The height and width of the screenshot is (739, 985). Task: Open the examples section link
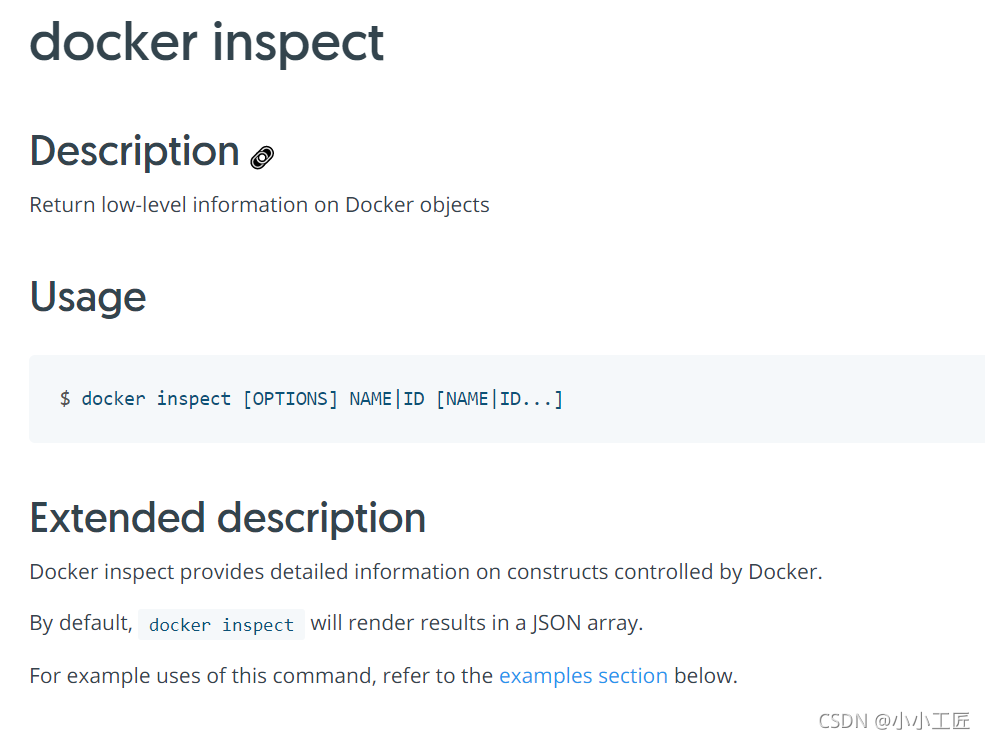coord(583,676)
